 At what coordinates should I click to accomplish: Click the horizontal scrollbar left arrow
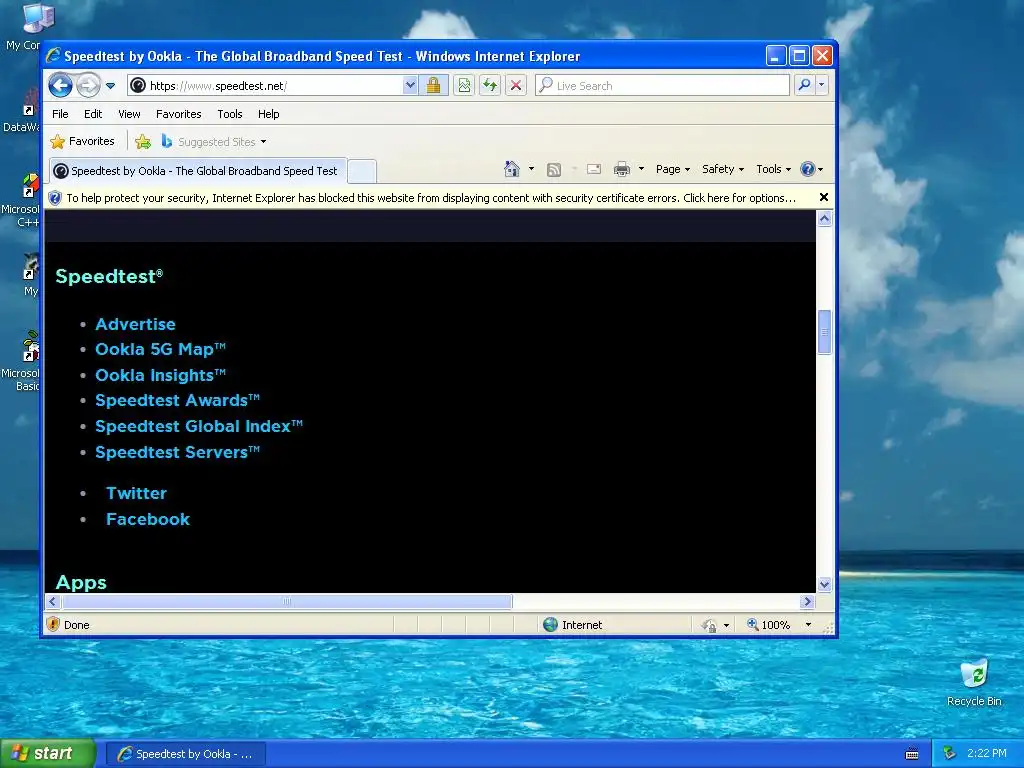pyautogui.click(x=54, y=601)
